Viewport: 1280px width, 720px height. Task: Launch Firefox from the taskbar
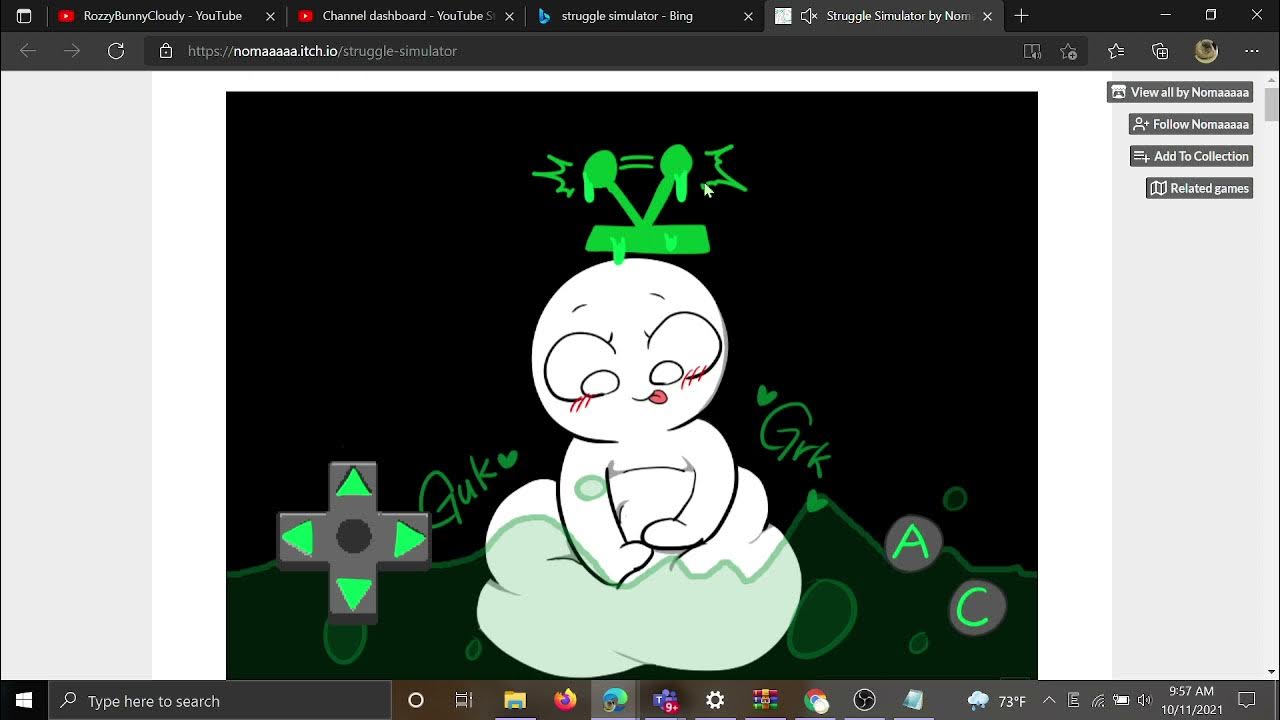click(x=565, y=701)
